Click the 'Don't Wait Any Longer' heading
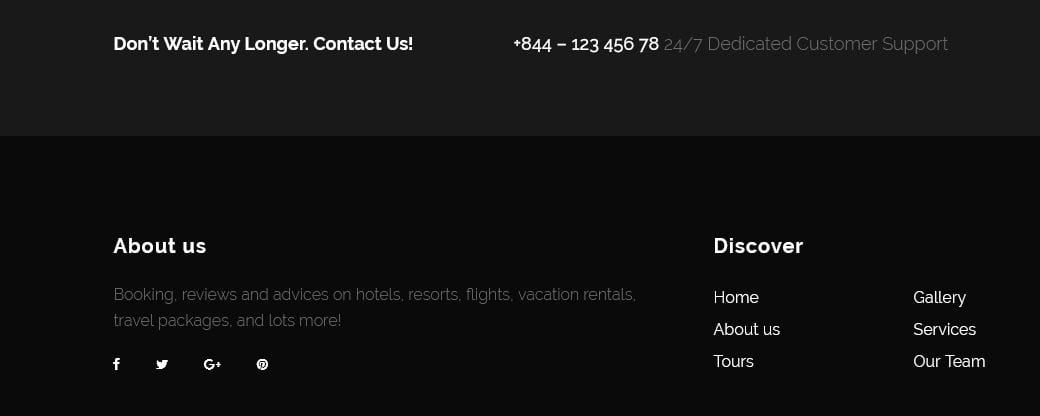1040x416 pixels. (263, 44)
